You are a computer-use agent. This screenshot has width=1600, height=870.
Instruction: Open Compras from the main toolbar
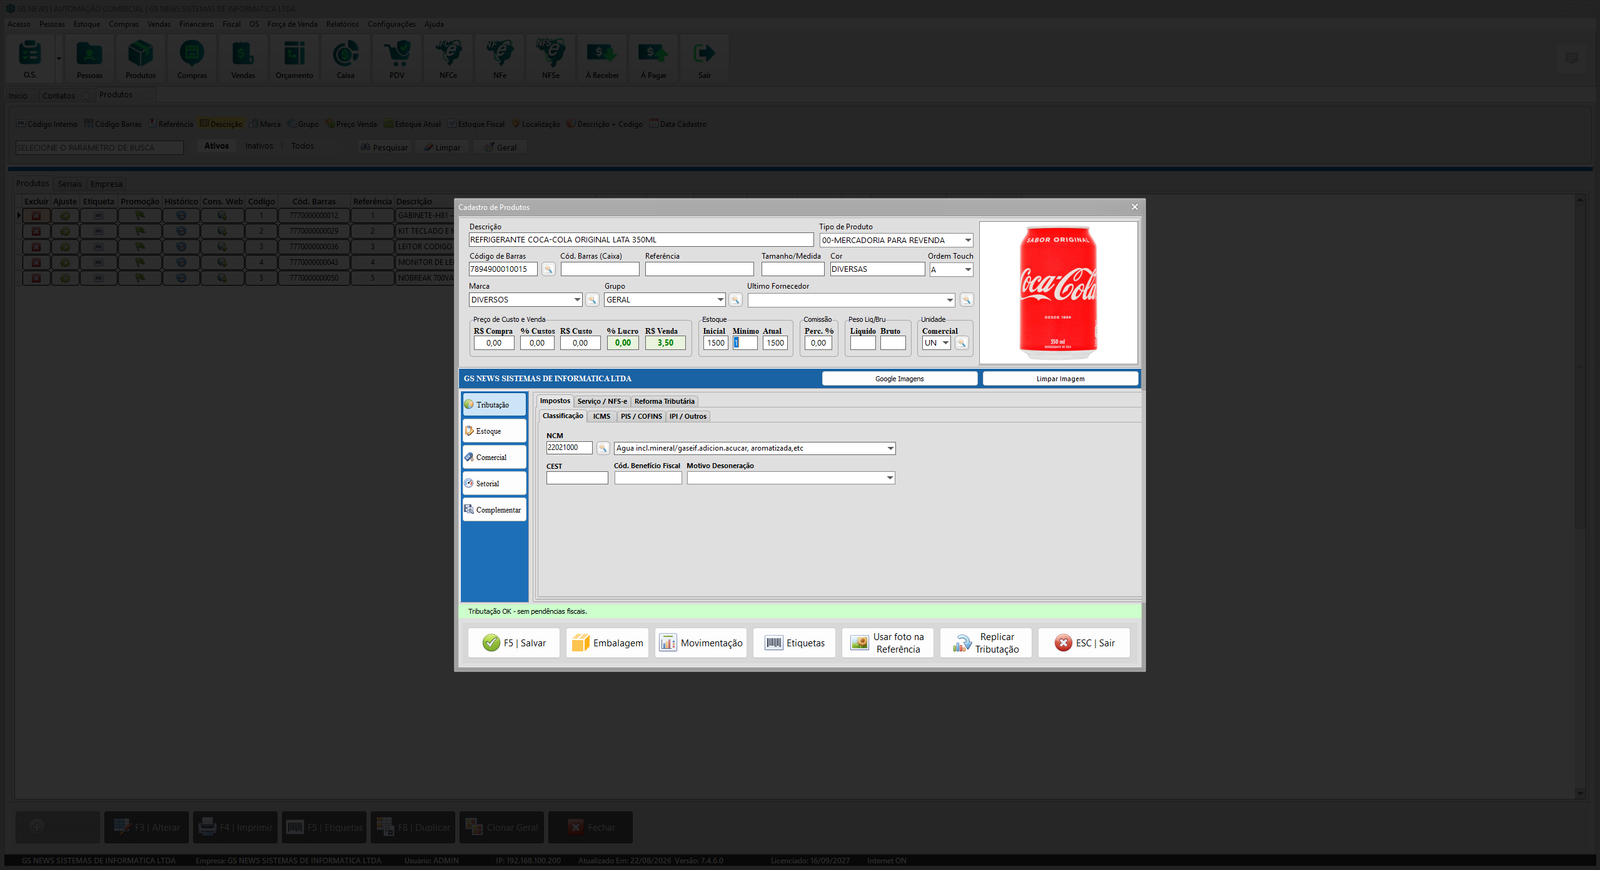tap(192, 58)
